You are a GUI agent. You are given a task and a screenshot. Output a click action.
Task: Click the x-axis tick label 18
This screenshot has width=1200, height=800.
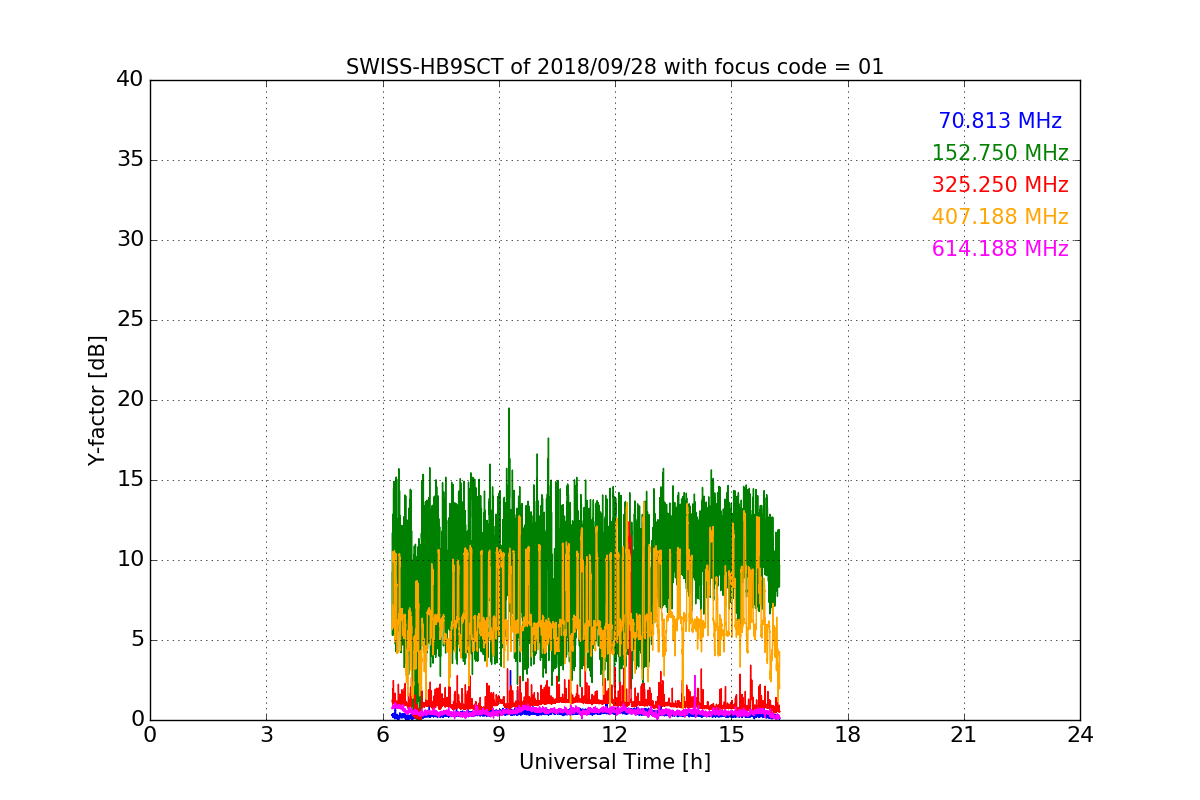848,734
